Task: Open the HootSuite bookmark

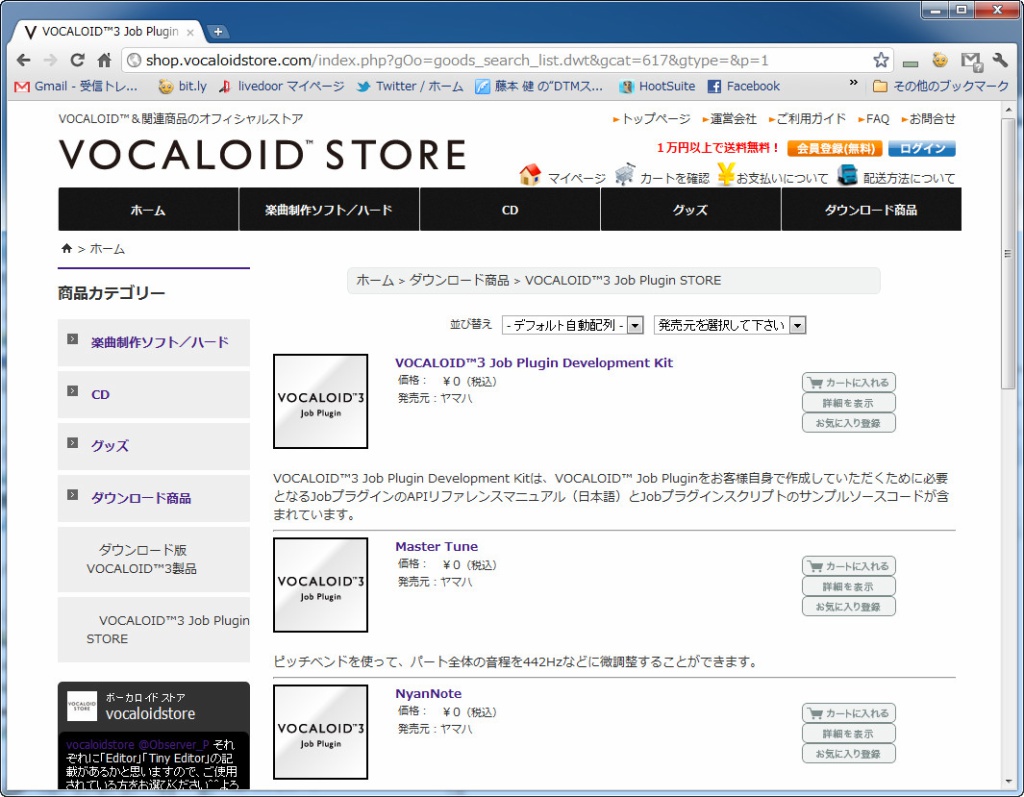Action: (657, 86)
